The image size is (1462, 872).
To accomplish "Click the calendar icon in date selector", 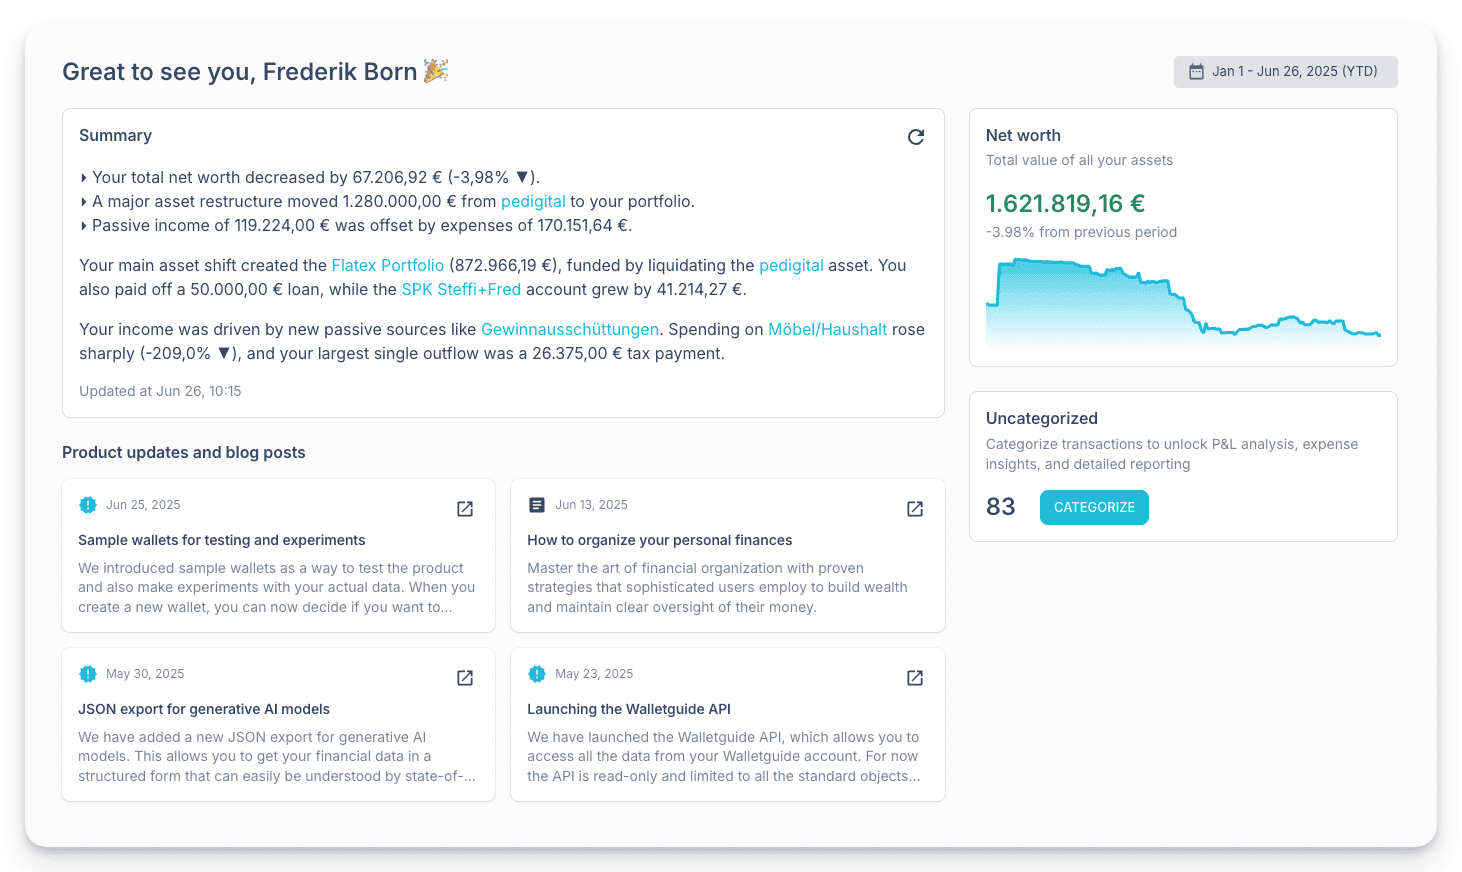I will click(1196, 72).
